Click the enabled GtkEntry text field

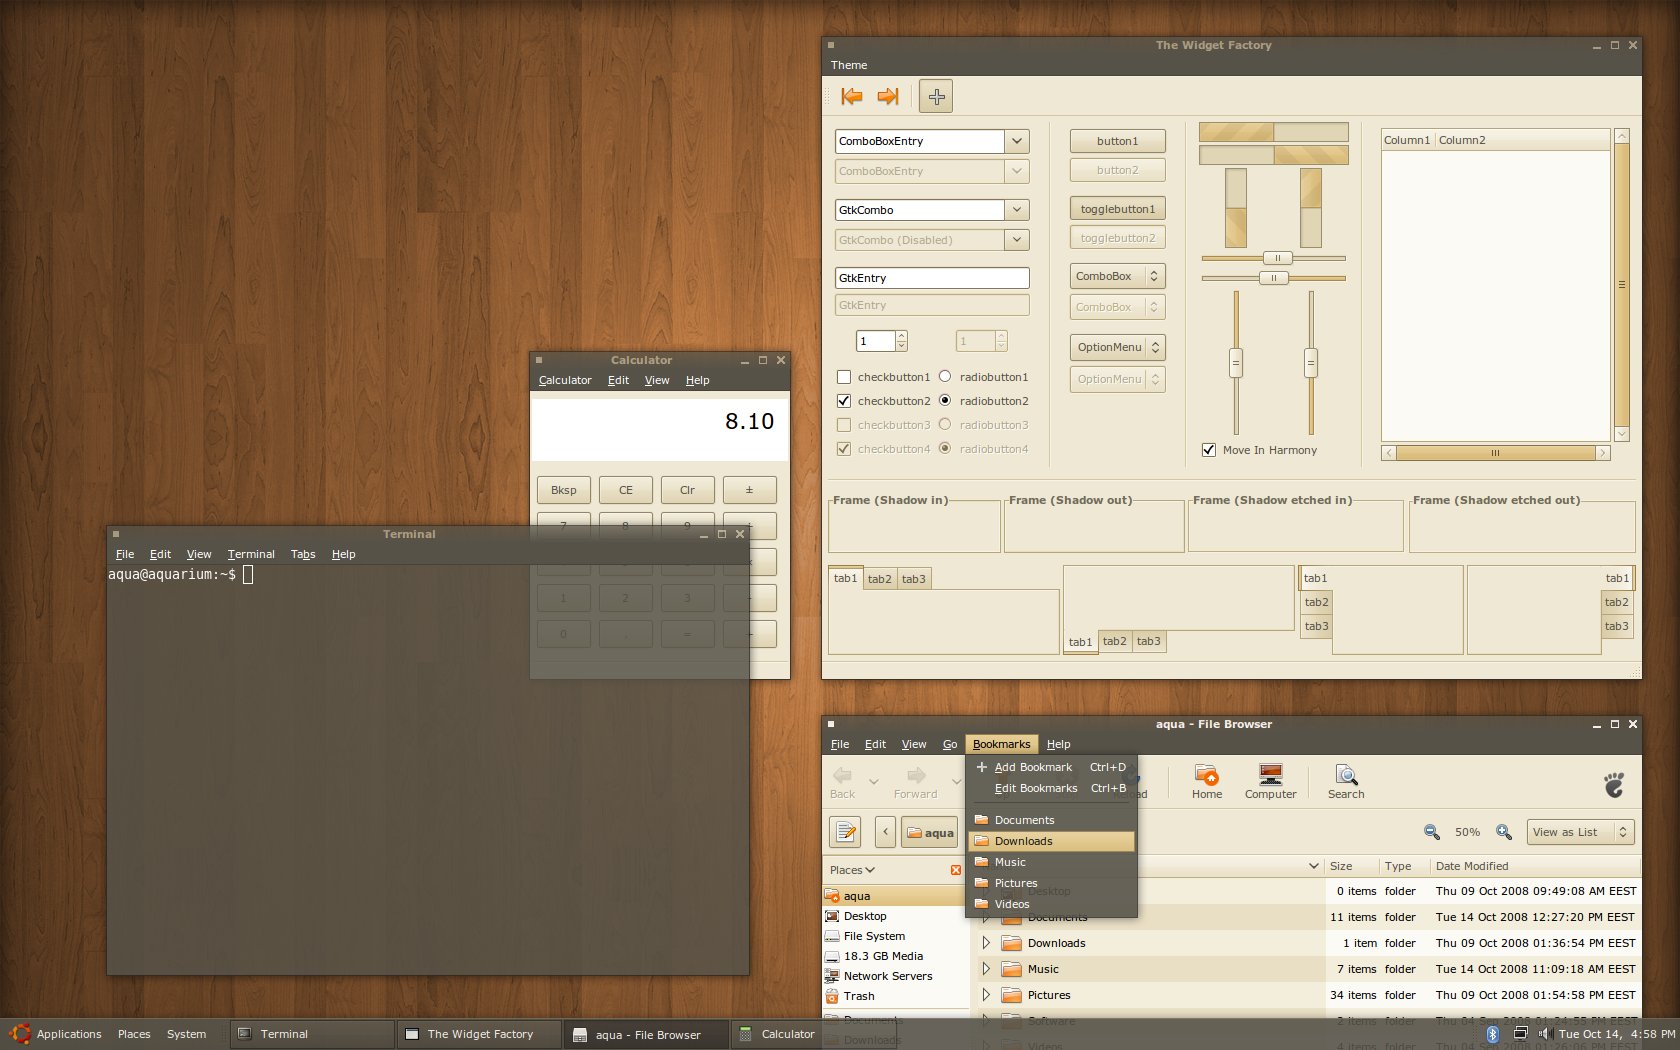(x=932, y=278)
